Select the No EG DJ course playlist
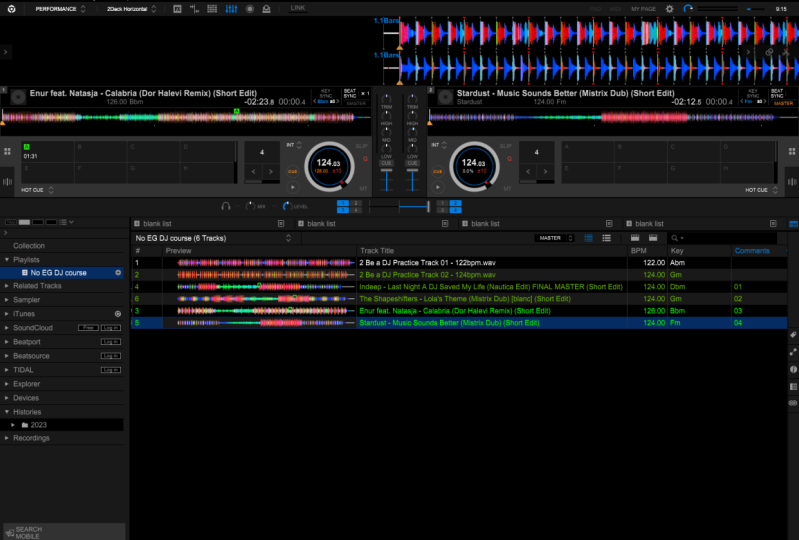The height and width of the screenshot is (540, 799). pos(63,273)
